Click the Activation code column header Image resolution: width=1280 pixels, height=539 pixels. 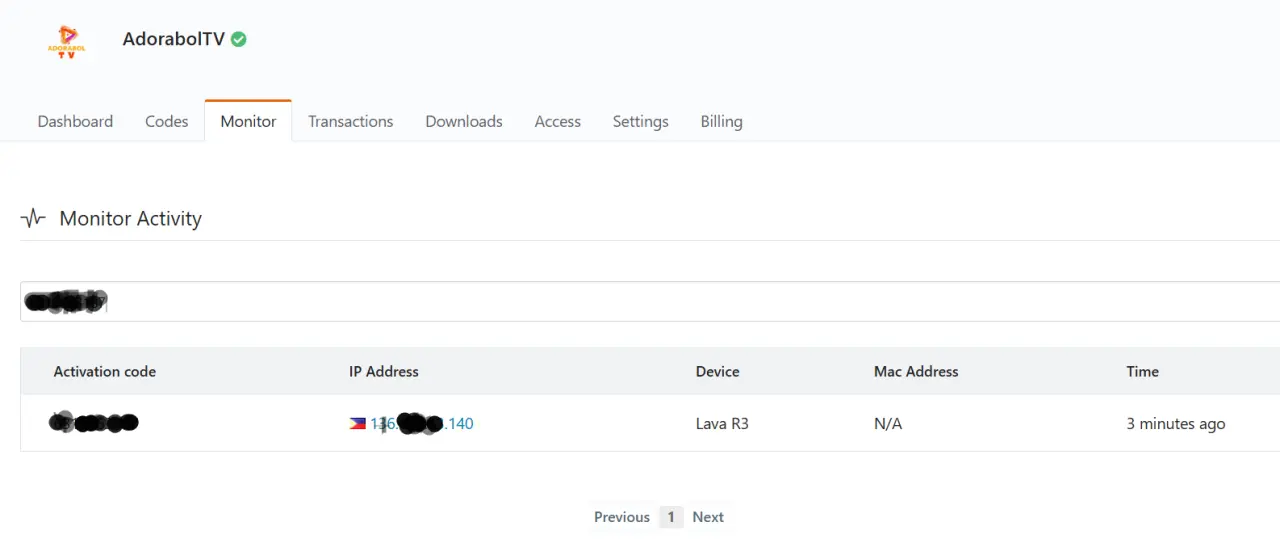[105, 371]
